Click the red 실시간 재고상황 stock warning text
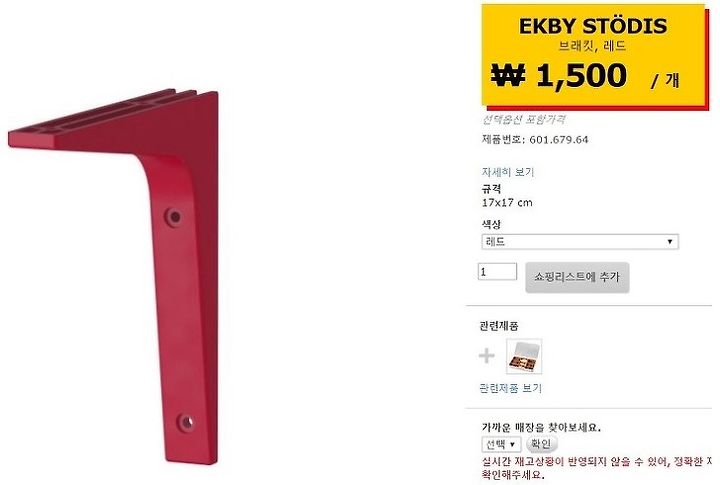 [596, 468]
